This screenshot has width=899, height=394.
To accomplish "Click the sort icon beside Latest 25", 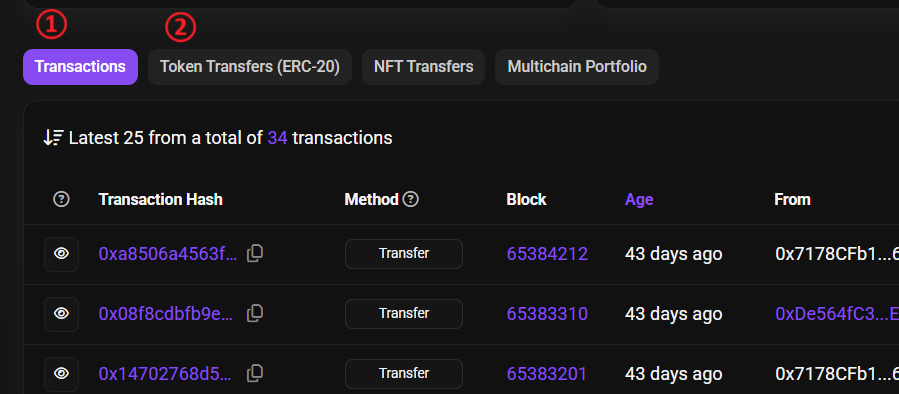I will [53, 138].
